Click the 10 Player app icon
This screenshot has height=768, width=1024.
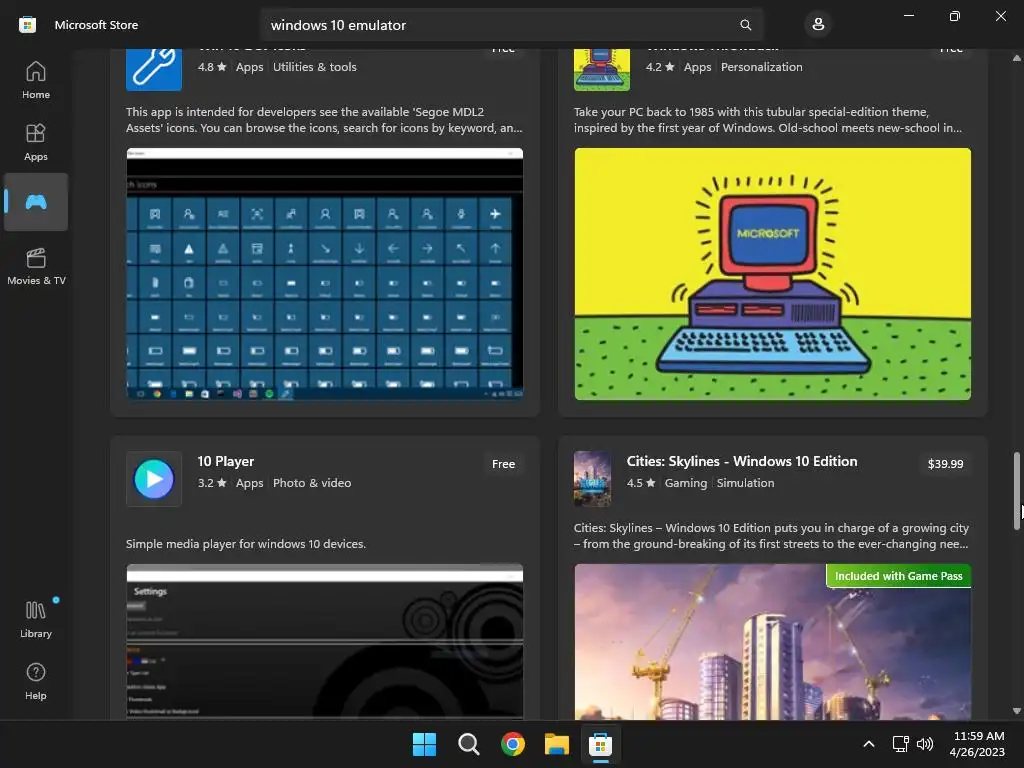[153, 479]
